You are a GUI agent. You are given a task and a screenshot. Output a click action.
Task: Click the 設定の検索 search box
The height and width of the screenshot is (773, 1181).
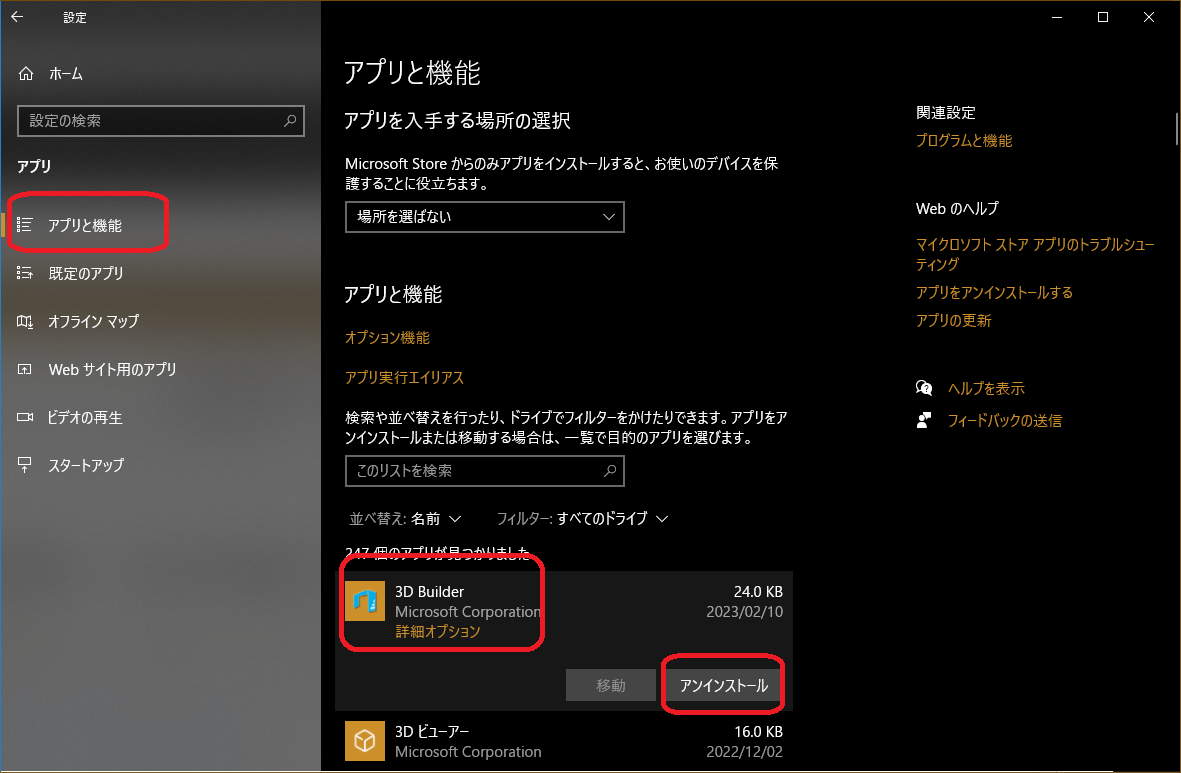click(x=160, y=121)
